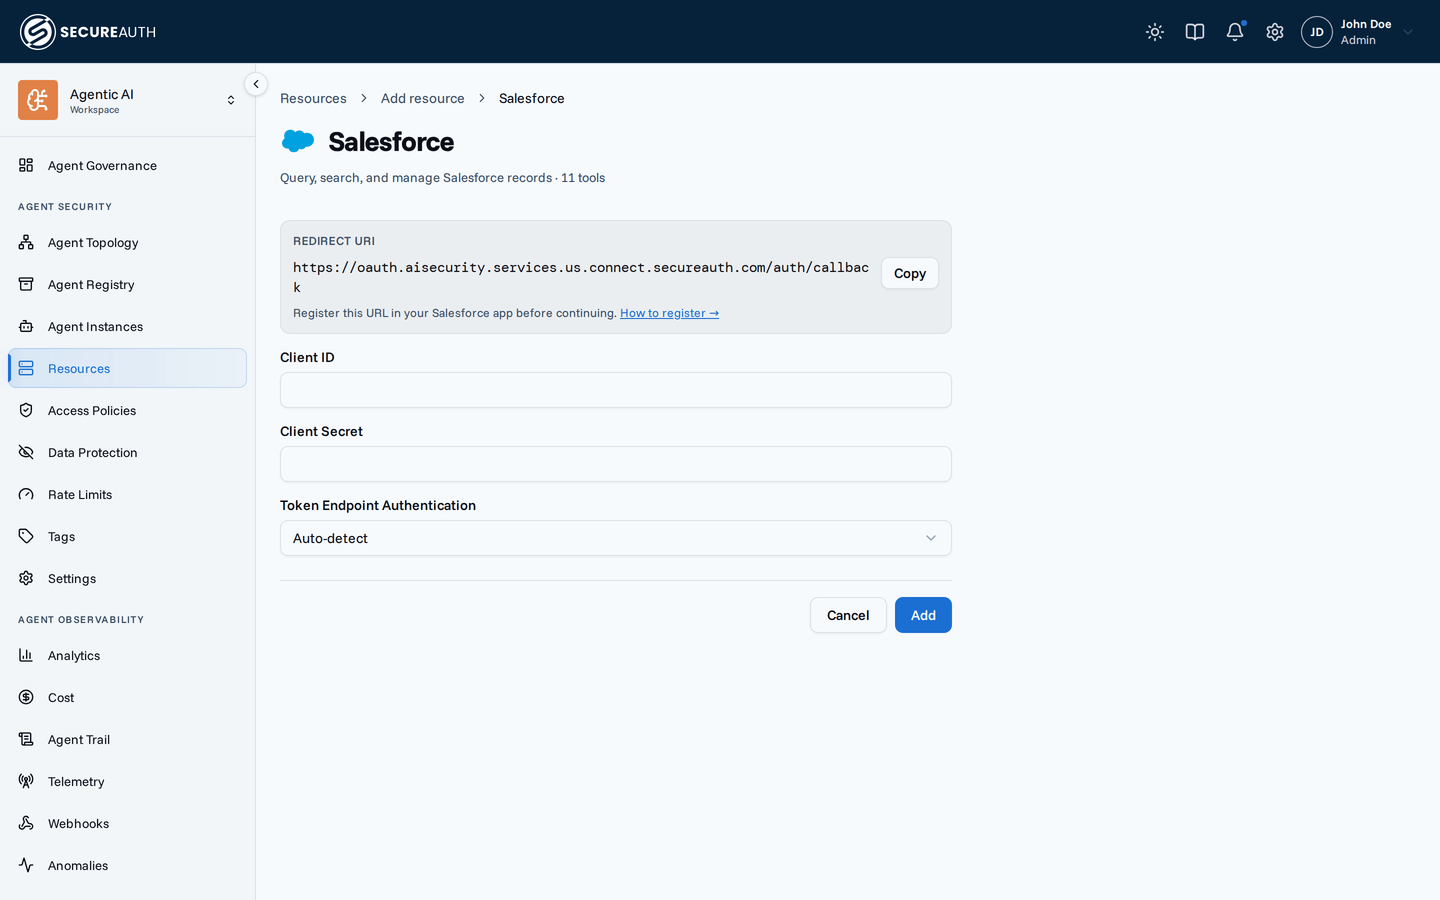Open Cost page
Viewport: 1440px width, 900px height.
[127, 697]
